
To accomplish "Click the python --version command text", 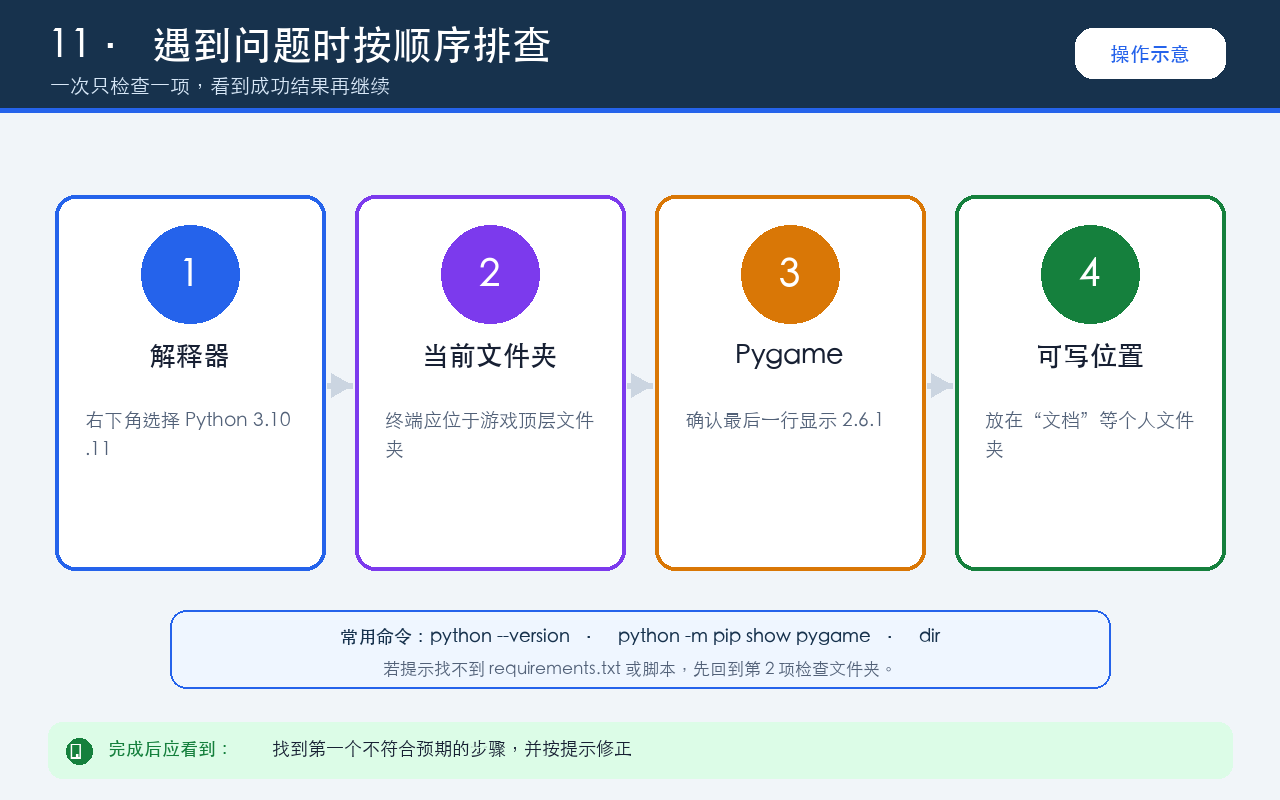I will [x=500, y=636].
